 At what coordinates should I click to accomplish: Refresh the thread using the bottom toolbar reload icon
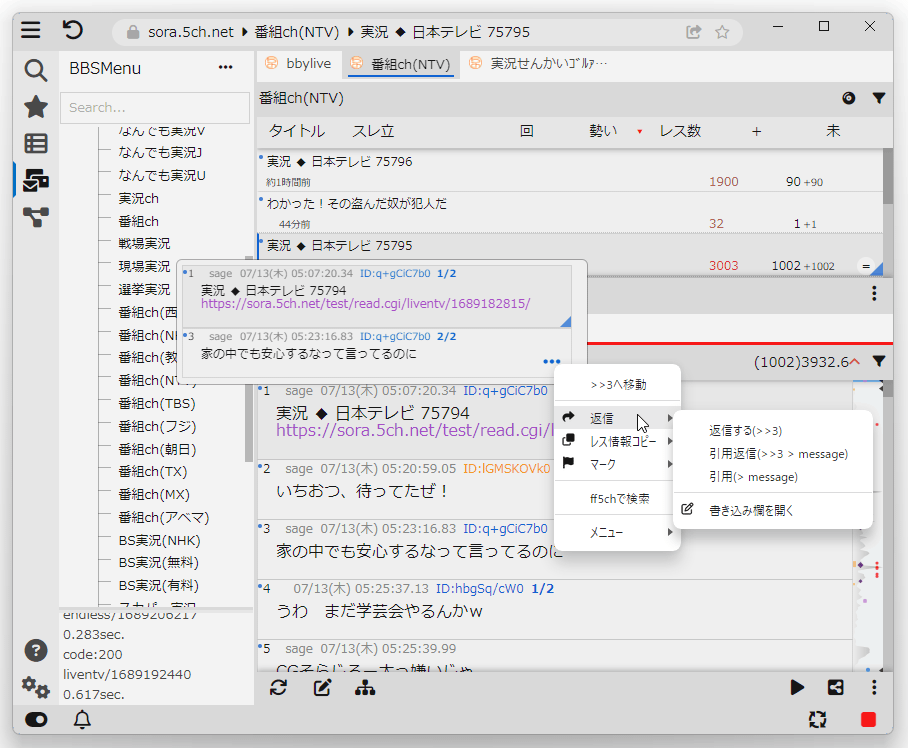click(279, 688)
